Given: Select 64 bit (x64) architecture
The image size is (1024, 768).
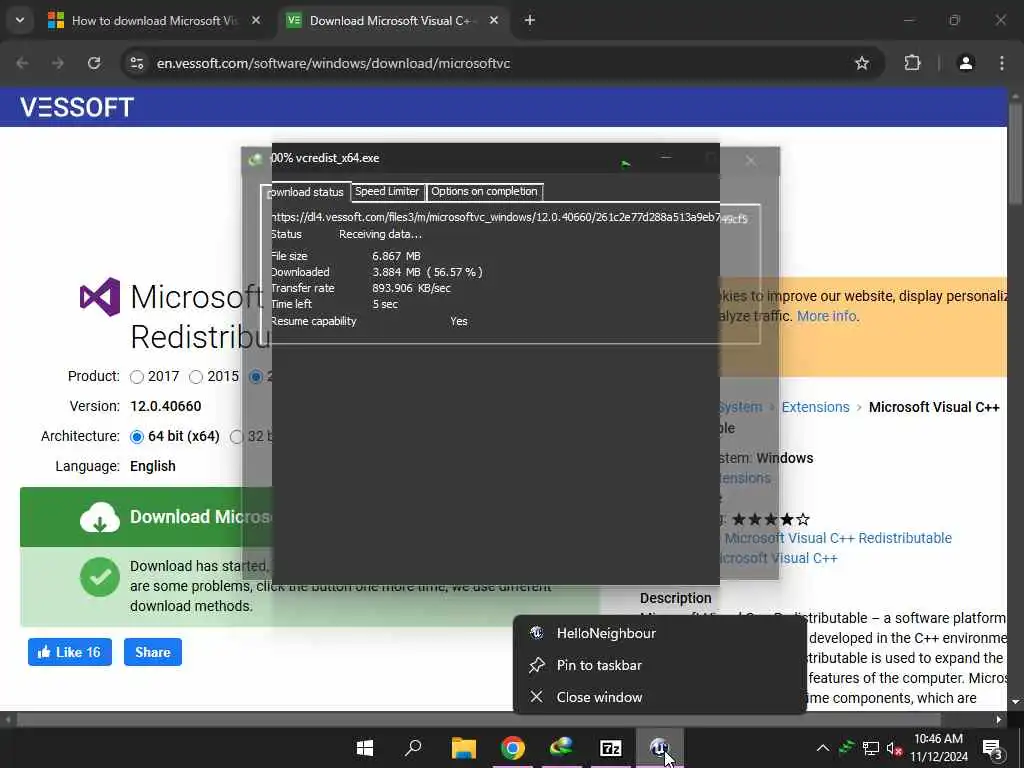Looking at the screenshot, I should [136, 437].
